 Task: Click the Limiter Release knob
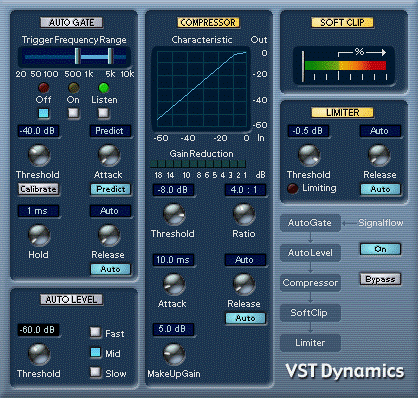[x=379, y=155]
